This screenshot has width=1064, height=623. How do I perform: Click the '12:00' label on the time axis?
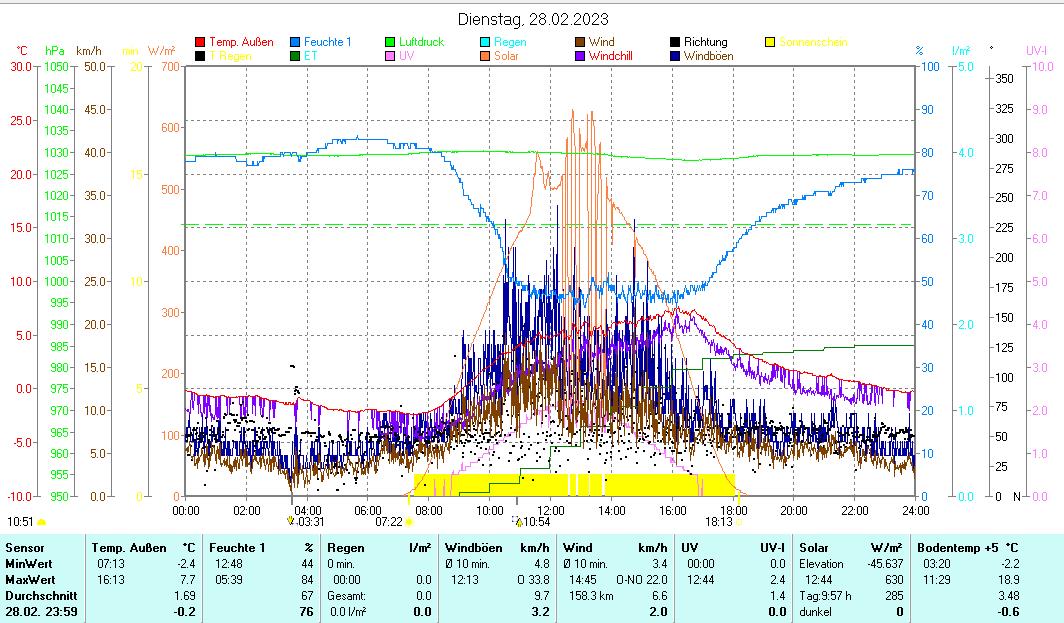point(550,510)
